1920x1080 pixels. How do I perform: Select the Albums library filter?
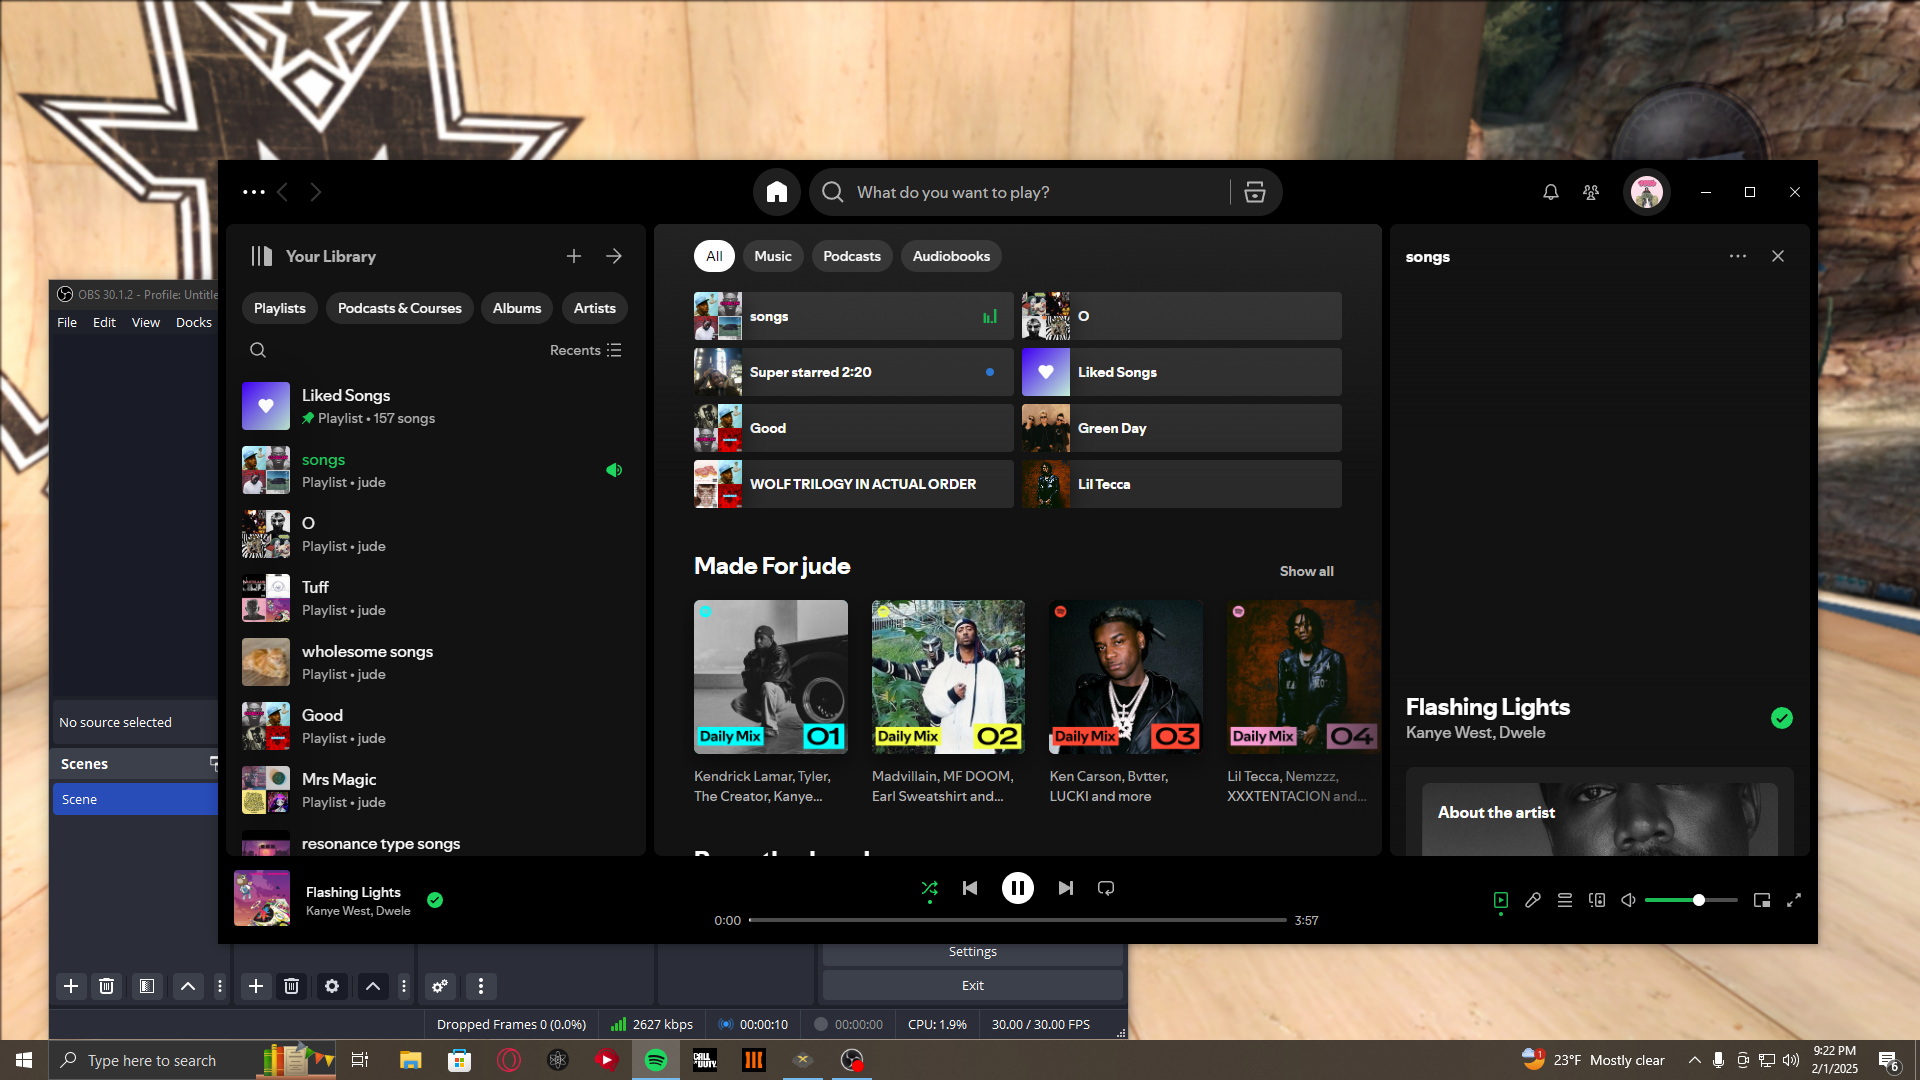(517, 308)
